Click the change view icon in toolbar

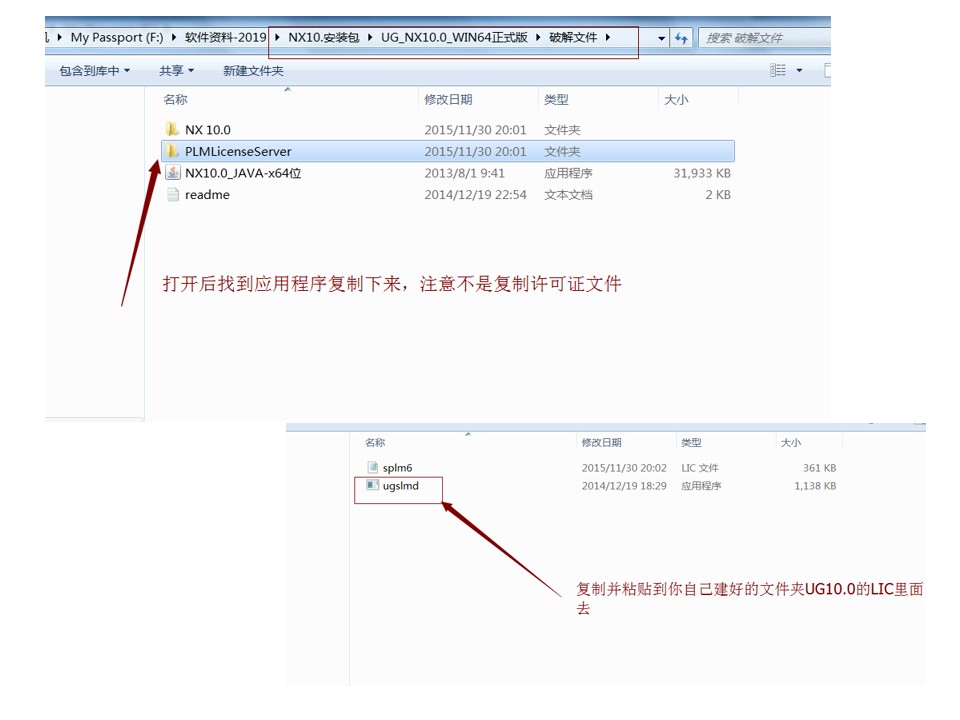pos(778,70)
